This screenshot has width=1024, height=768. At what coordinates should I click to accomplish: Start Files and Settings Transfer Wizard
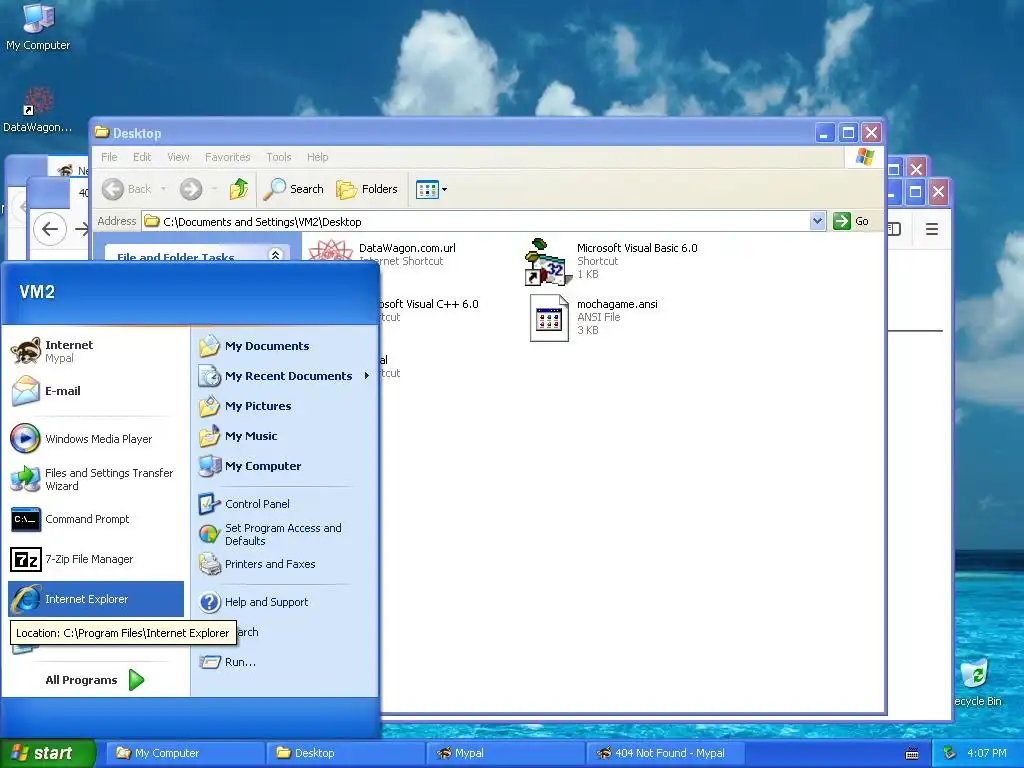click(x=97, y=479)
